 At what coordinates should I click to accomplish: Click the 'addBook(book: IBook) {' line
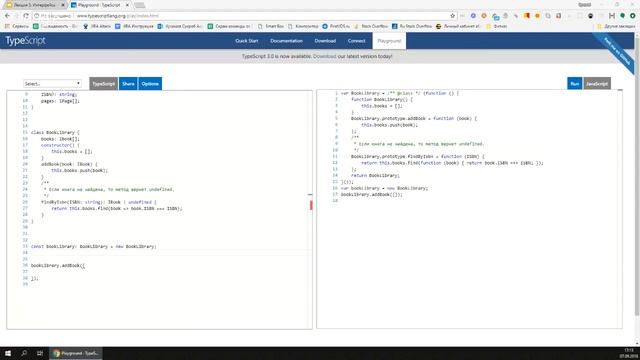pyautogui.click(x=69, y=164)
